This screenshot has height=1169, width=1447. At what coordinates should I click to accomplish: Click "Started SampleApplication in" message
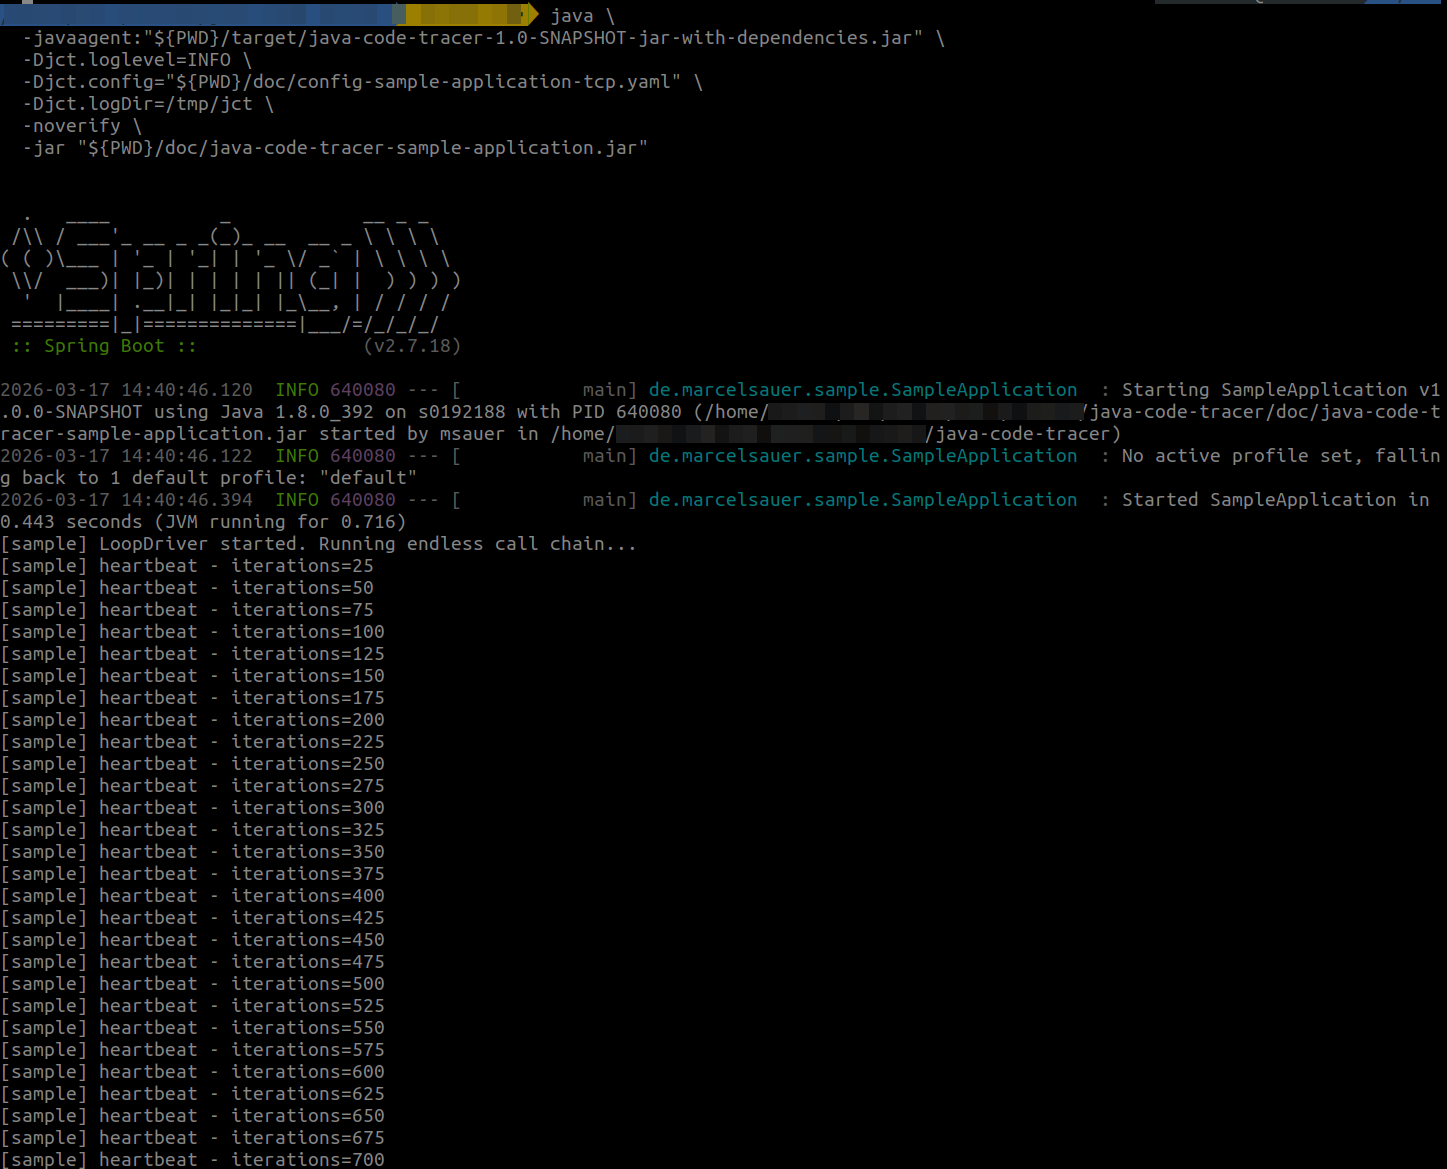(1275, 500)
